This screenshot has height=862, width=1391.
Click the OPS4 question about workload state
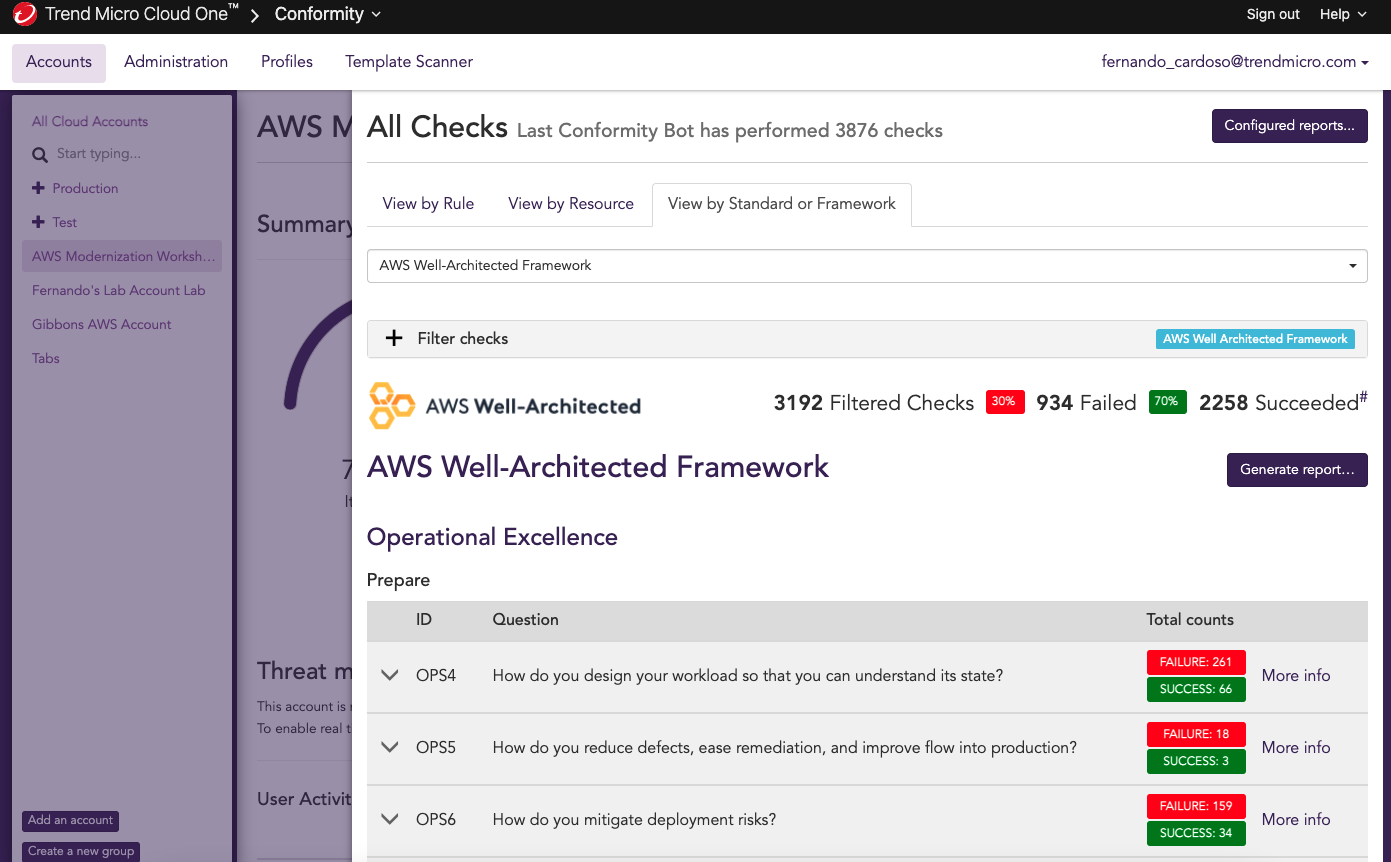click(748, 675)
